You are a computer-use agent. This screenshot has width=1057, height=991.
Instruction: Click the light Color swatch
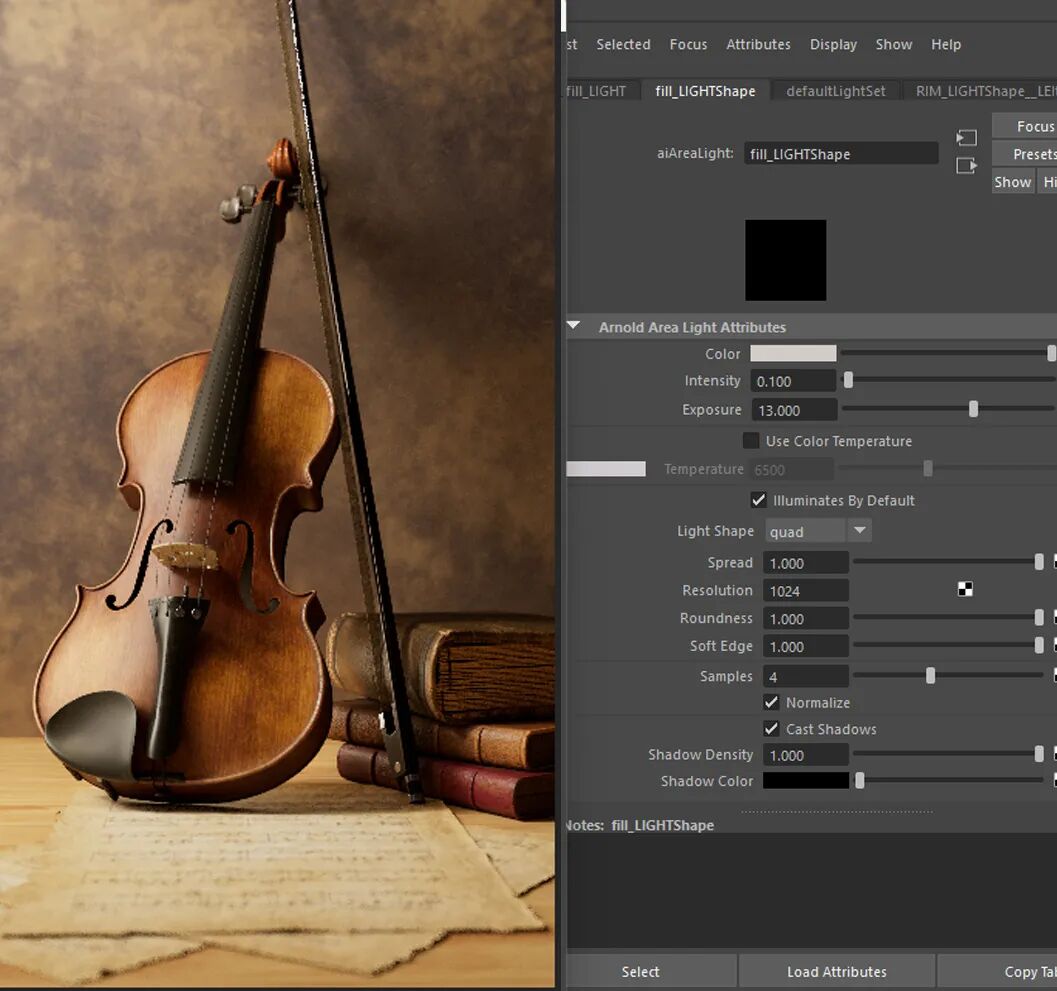(x=793, y=353)
